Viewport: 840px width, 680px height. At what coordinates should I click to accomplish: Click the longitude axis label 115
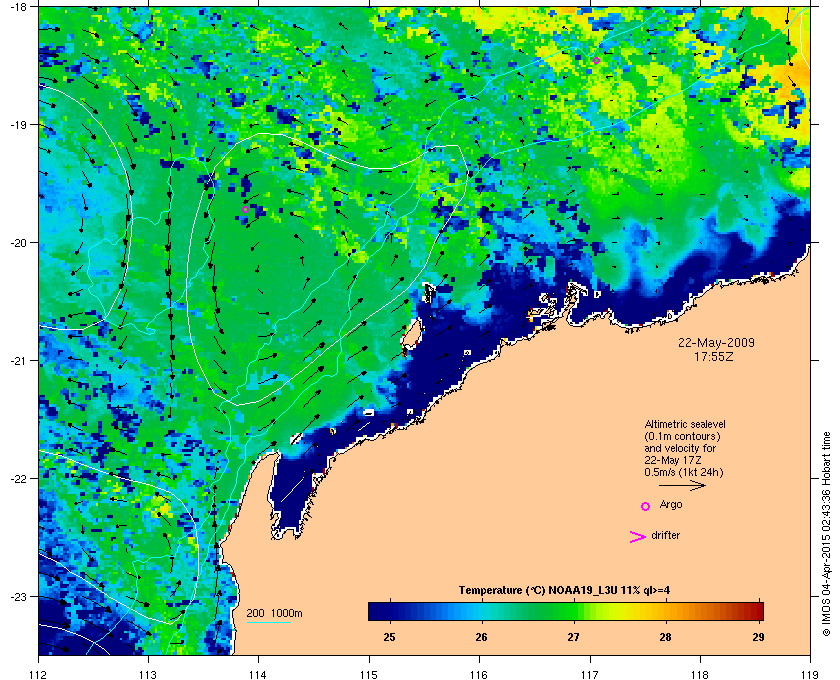(x=369, y=674)
